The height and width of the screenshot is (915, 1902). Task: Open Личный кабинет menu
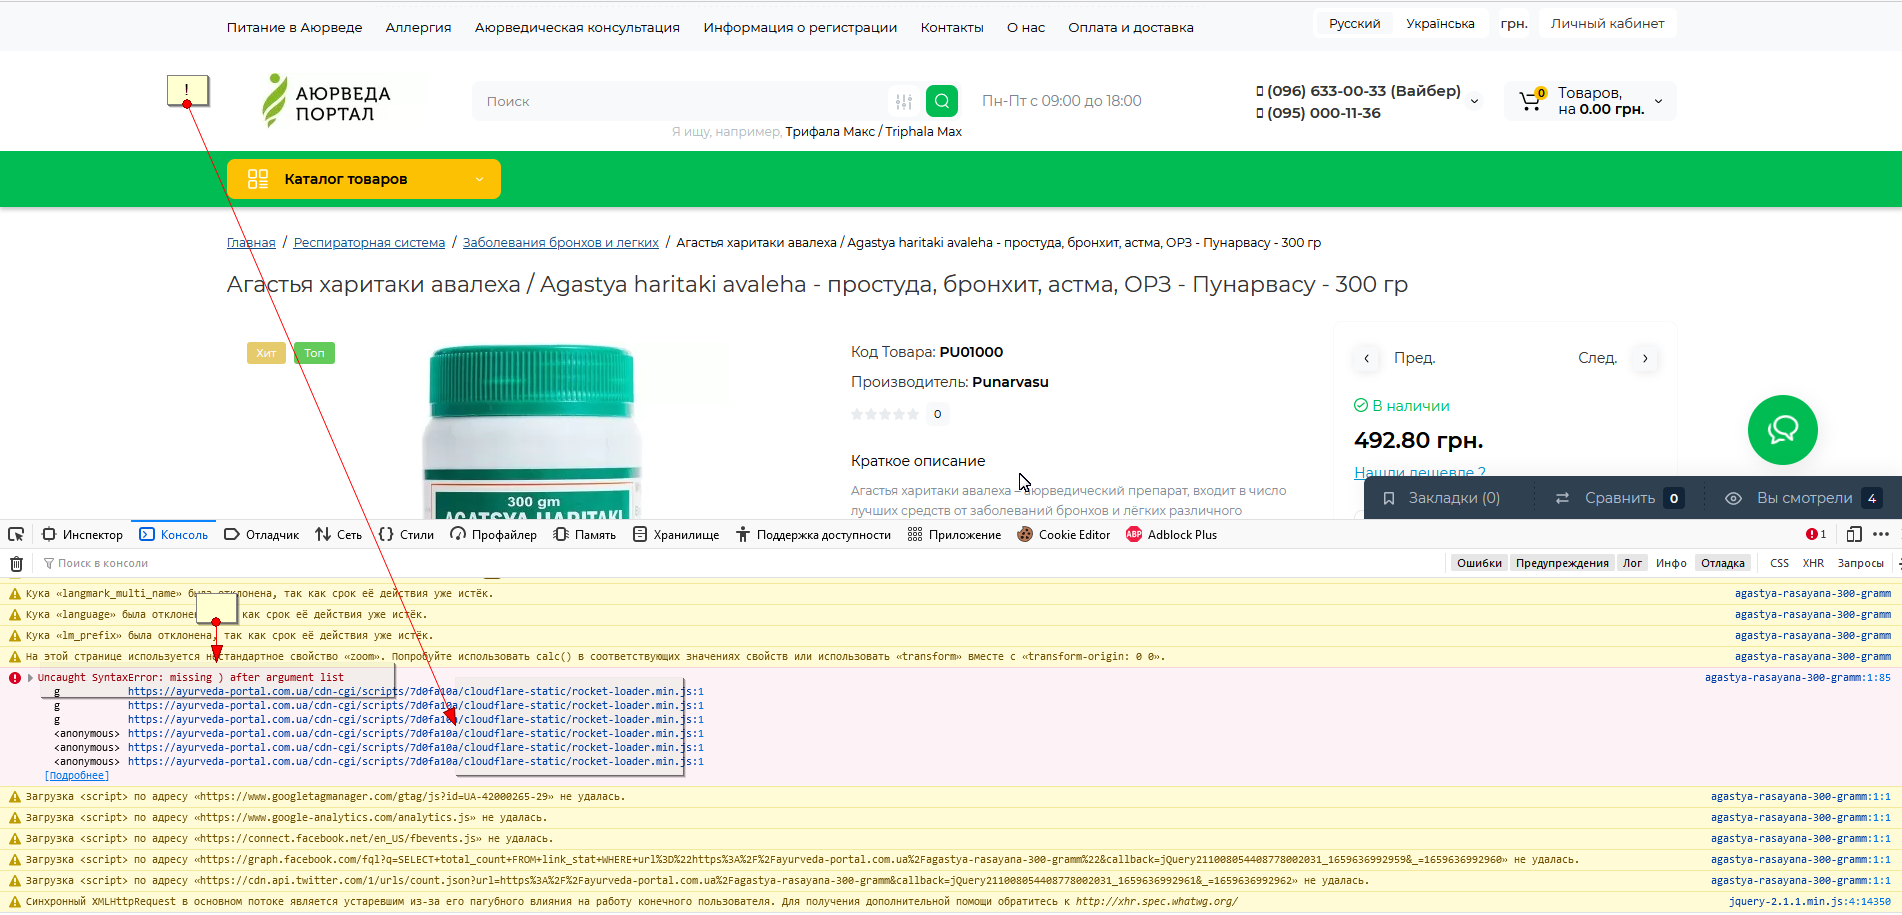[x=1607, y=23]
